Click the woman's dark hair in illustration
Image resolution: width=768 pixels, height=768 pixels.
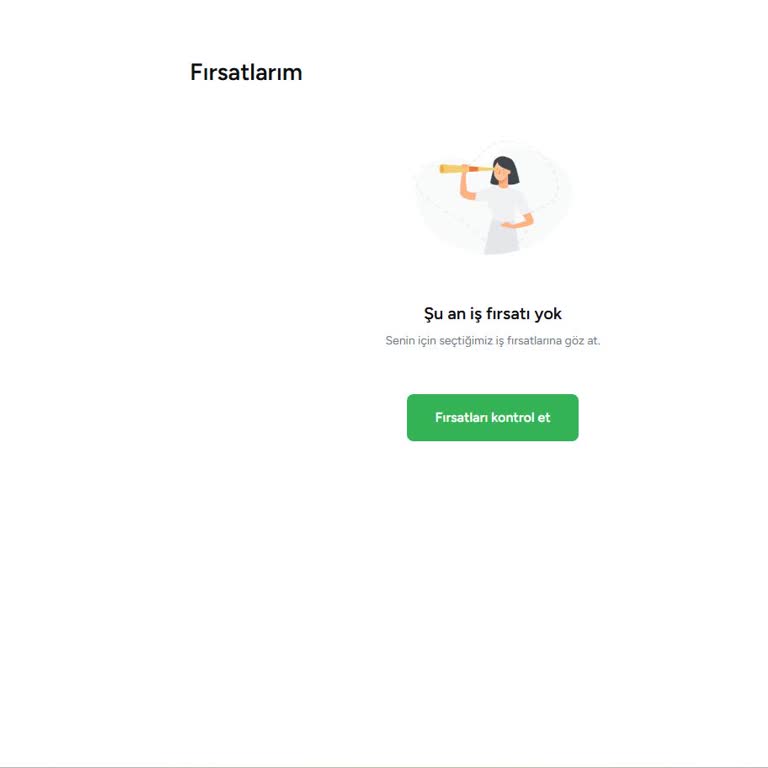(506, 170)
